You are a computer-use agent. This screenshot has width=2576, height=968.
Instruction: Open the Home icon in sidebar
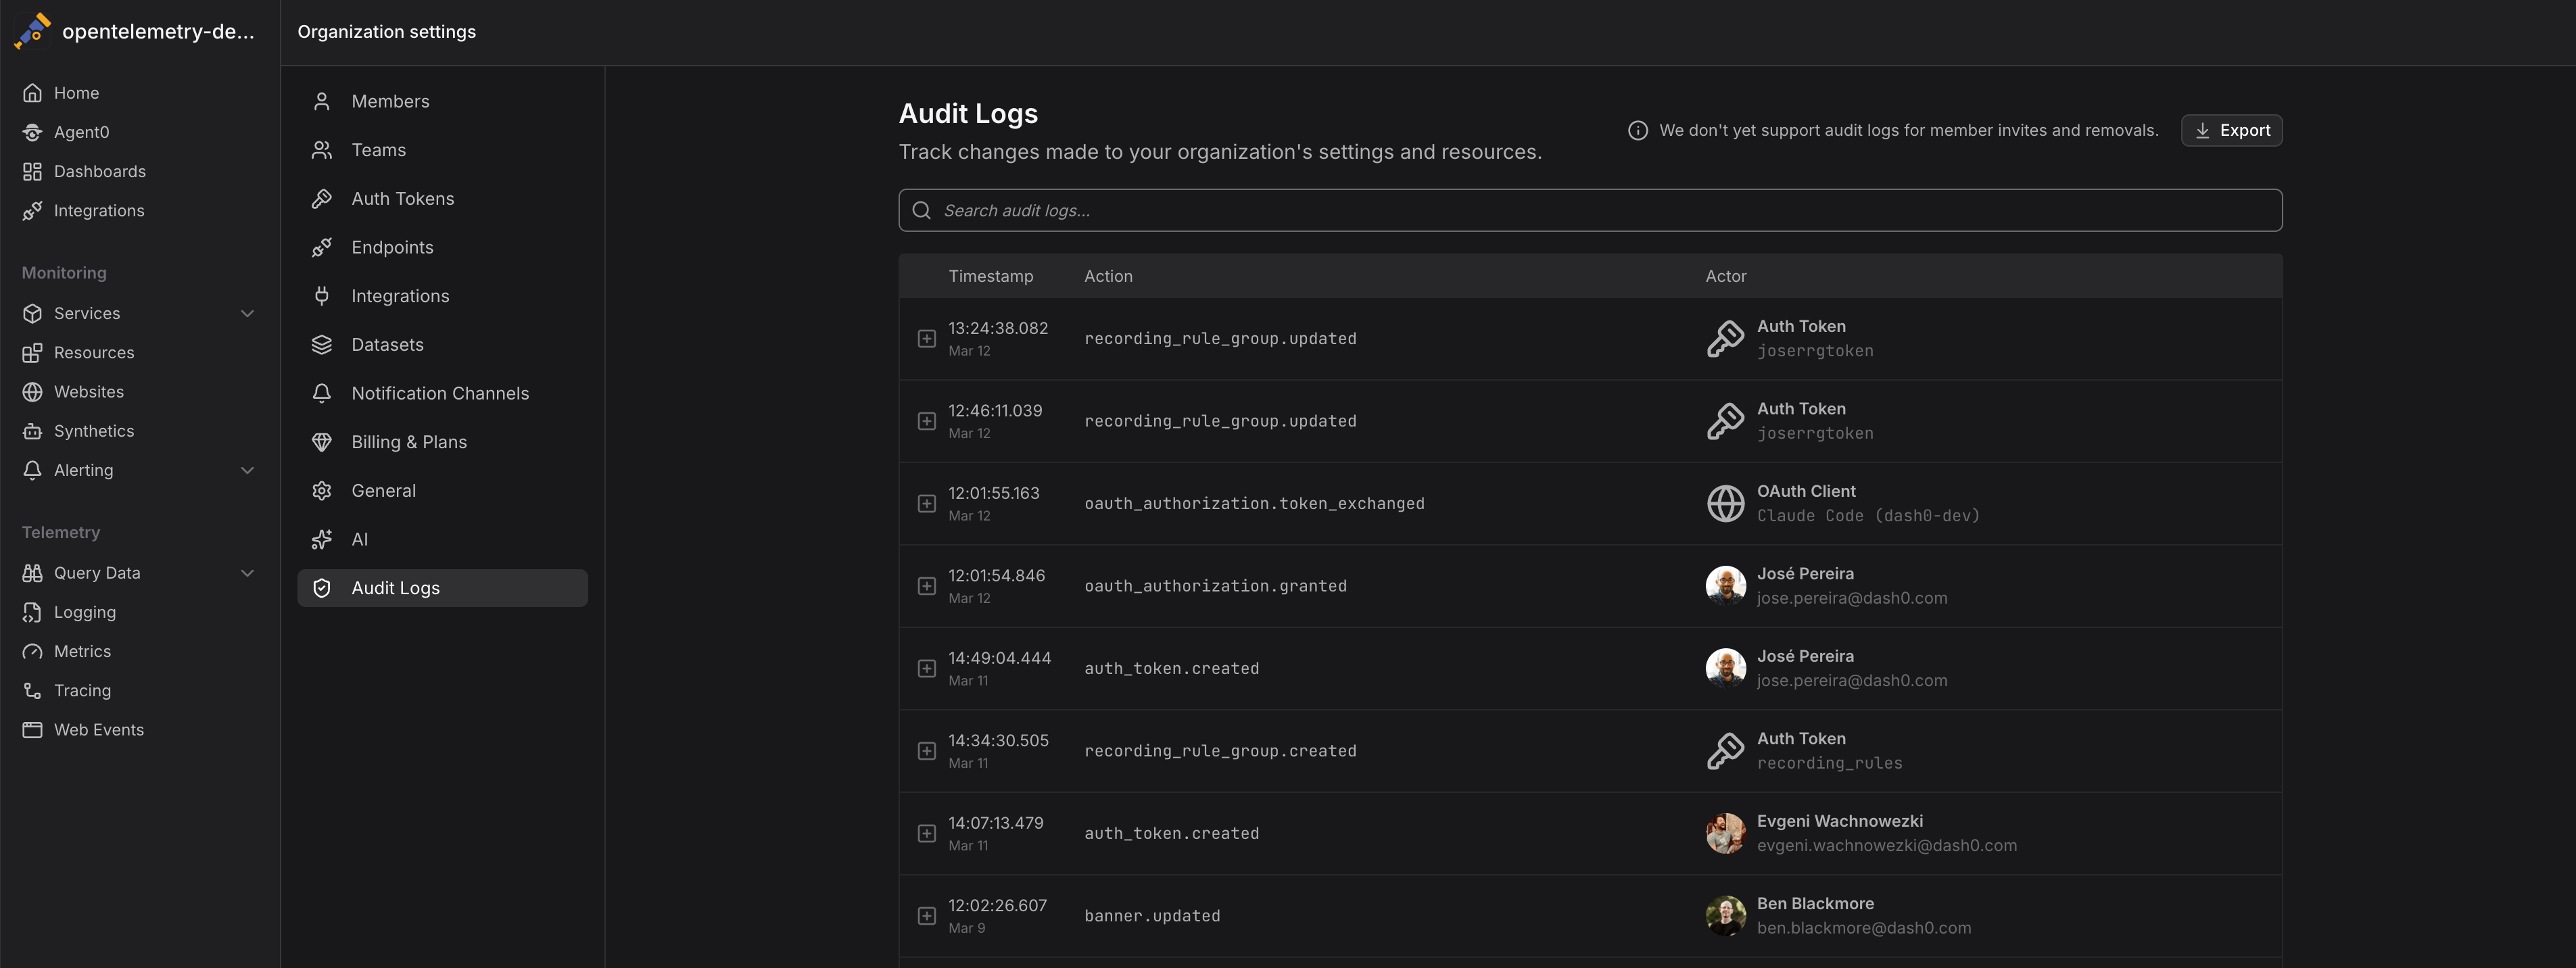click(33, 92)
